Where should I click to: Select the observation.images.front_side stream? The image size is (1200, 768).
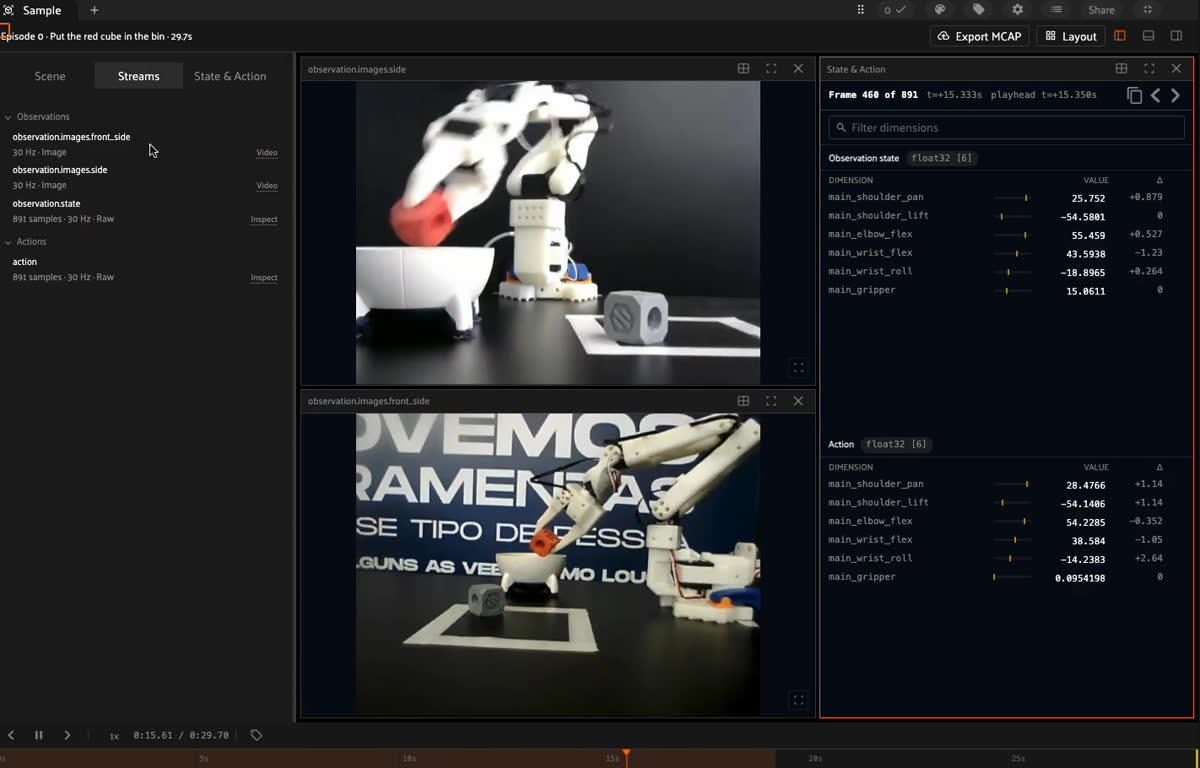(x=71, y=137)
